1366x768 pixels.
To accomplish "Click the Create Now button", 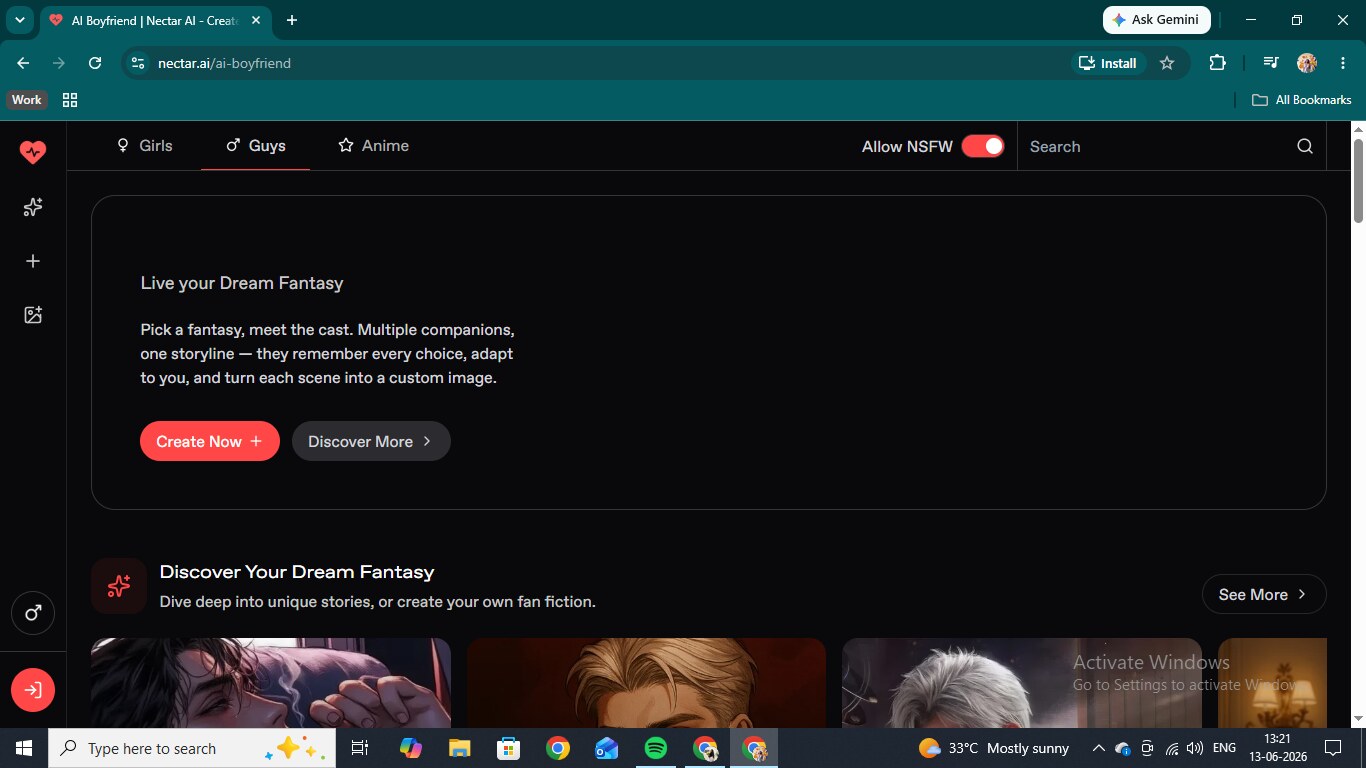I will pyautogui.click(x=210, y=441).
